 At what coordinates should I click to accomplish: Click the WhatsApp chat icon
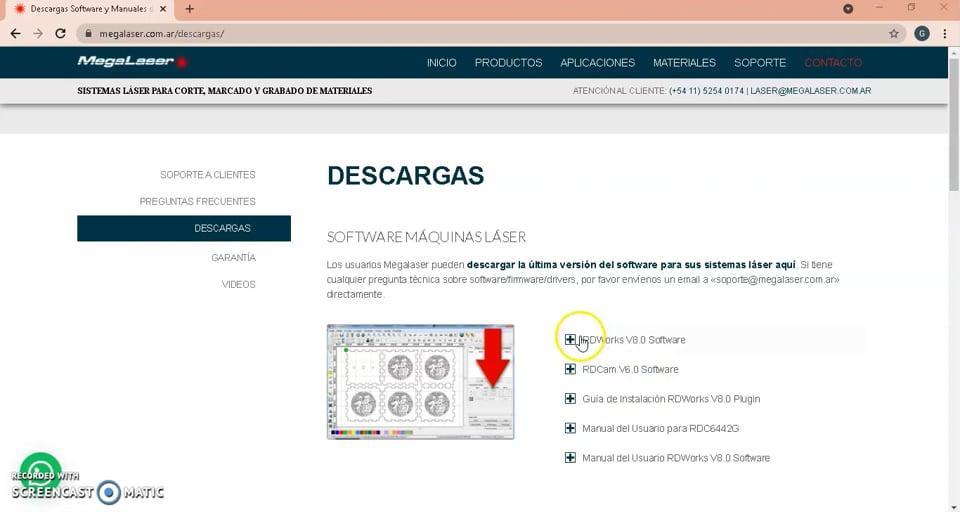point(41,472)
